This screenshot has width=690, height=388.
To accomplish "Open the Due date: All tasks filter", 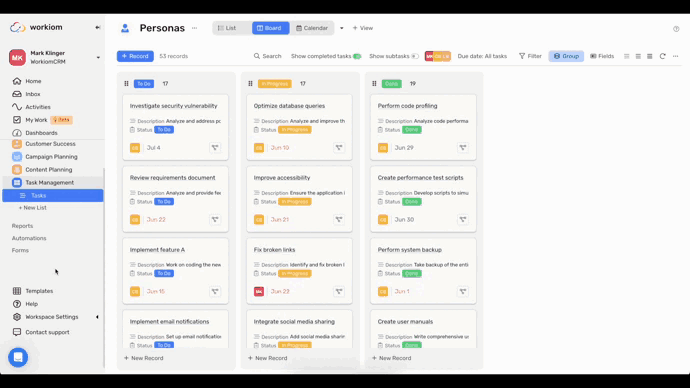I will [x=482, y=56].
